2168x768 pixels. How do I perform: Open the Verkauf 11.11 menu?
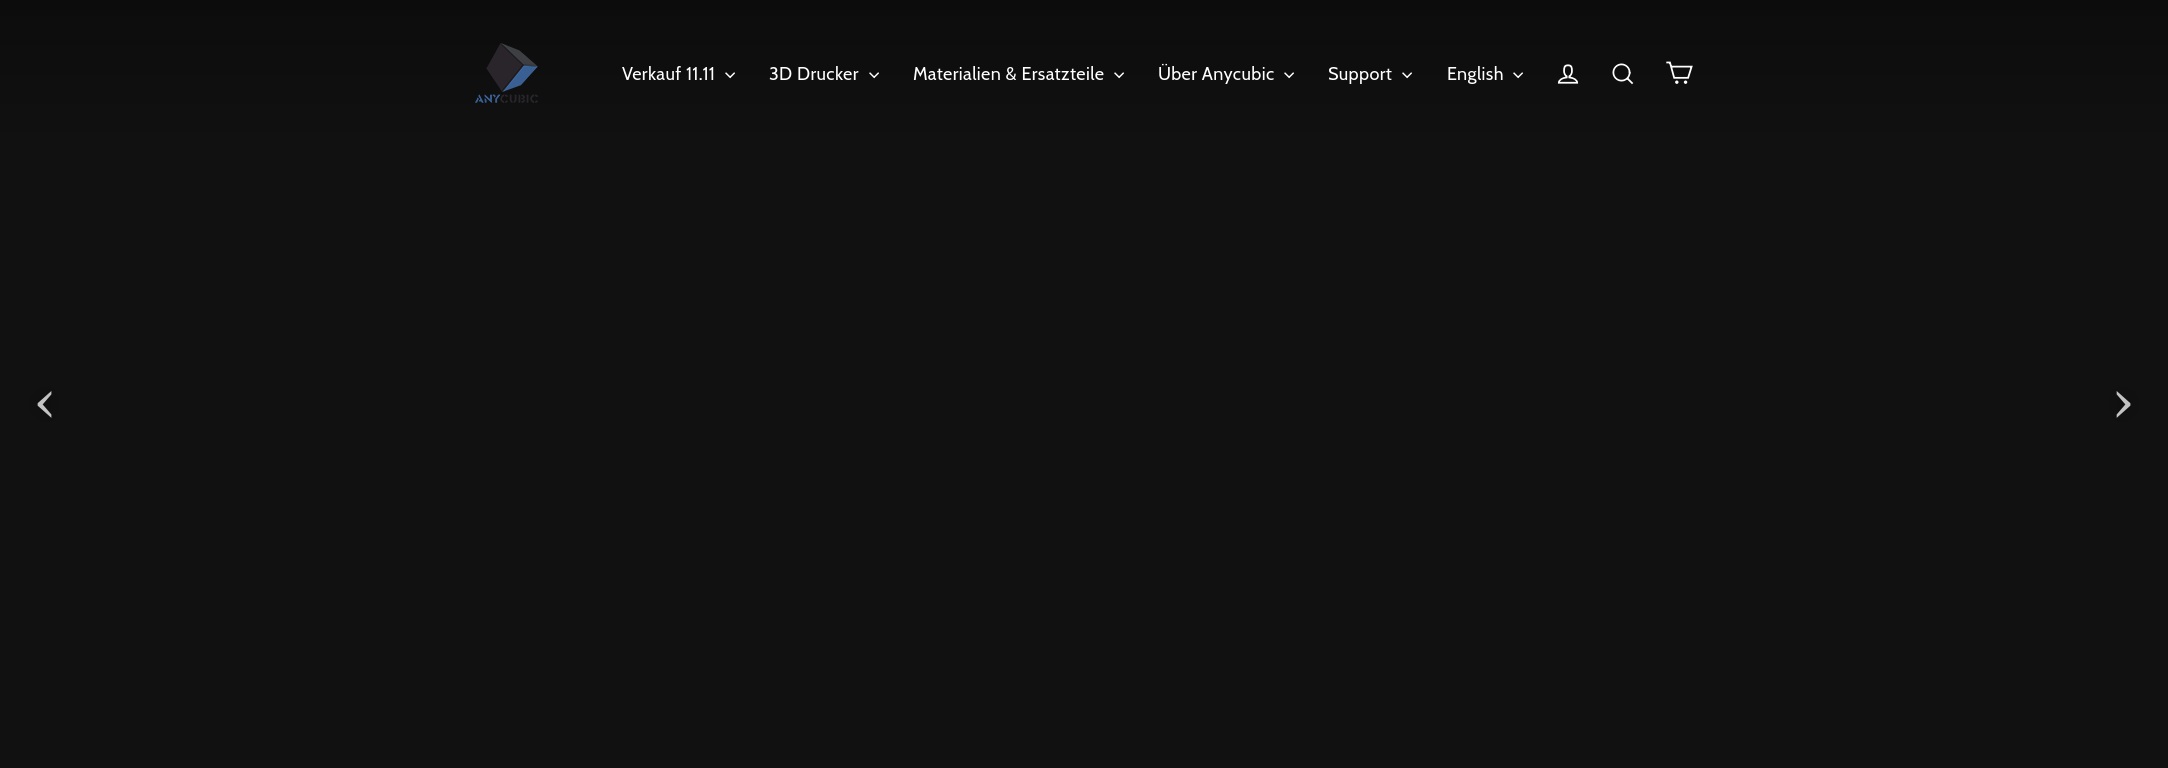coord(668,74)
